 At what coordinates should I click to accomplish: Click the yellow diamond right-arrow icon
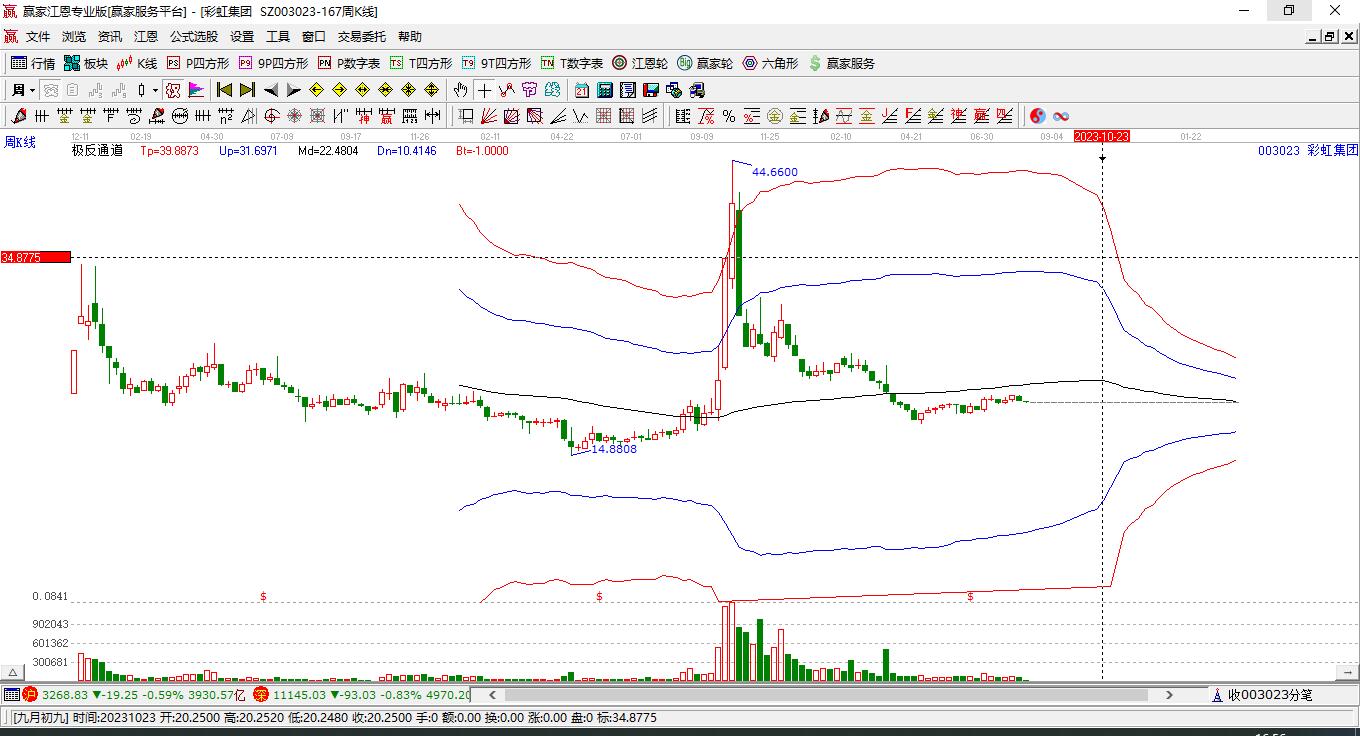(x=340, y=90)
